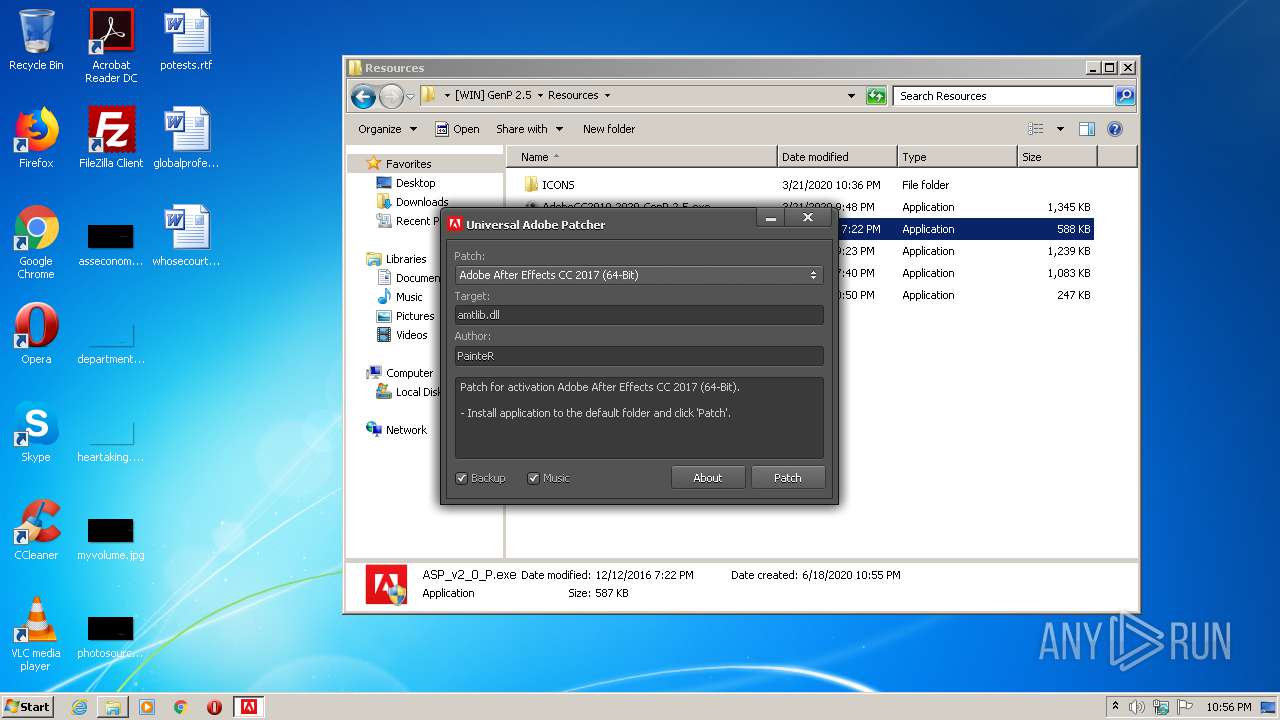
Task: Open the potests.rtf desktop file
Action: point(186,40)
